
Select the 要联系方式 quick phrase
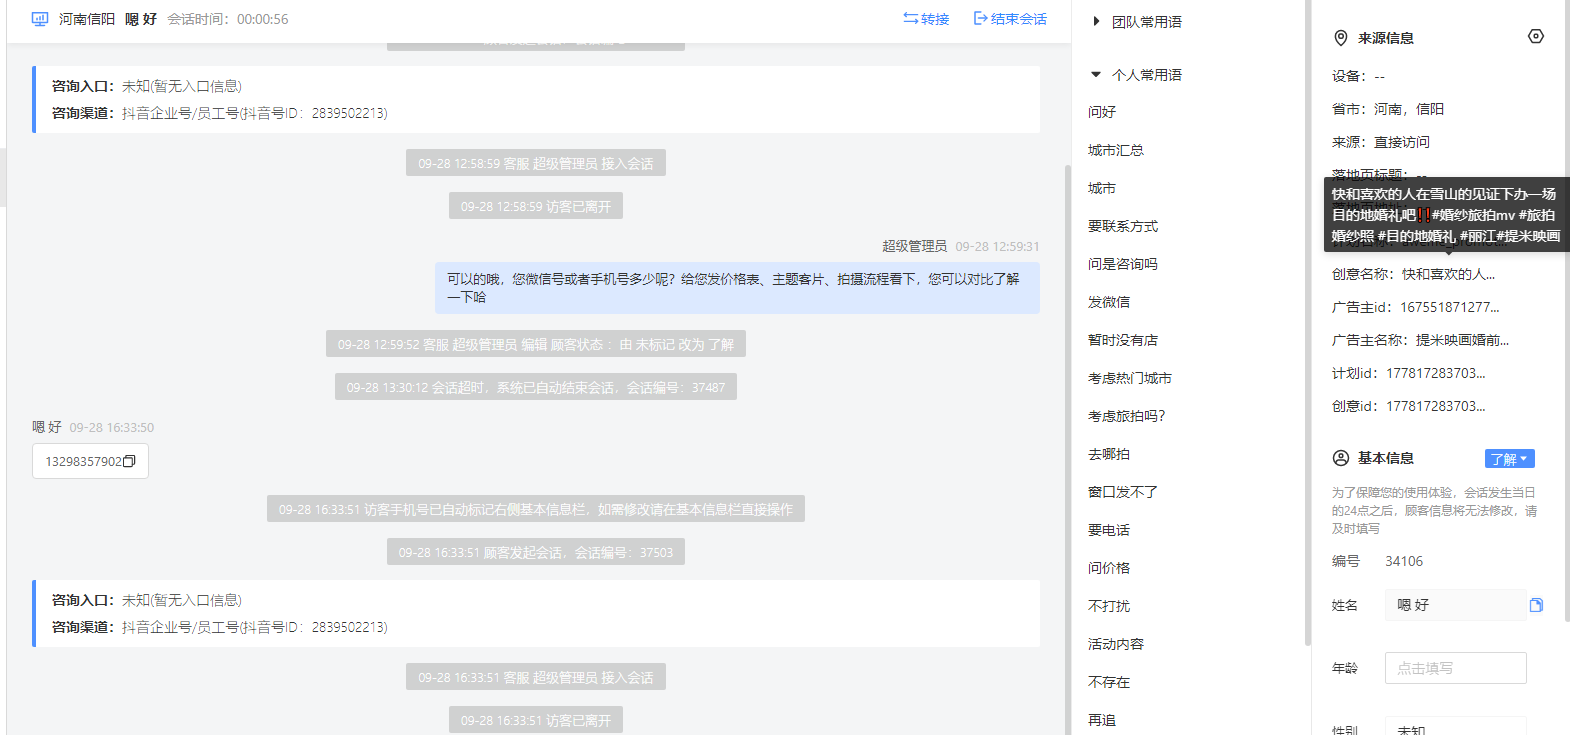tap(1123, 226)
